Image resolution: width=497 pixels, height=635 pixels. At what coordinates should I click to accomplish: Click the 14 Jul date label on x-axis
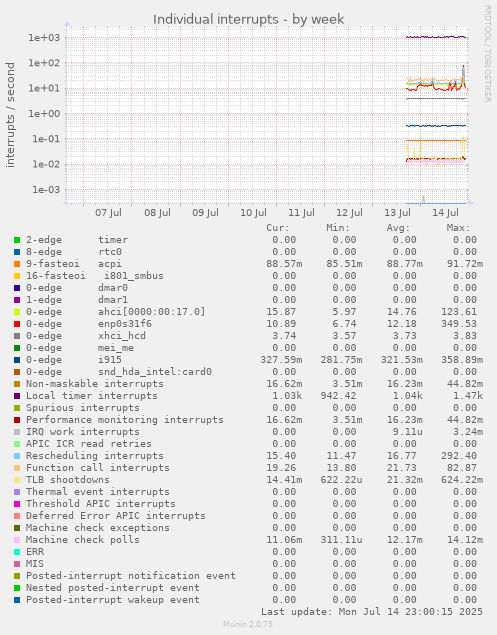click(445, 213)
